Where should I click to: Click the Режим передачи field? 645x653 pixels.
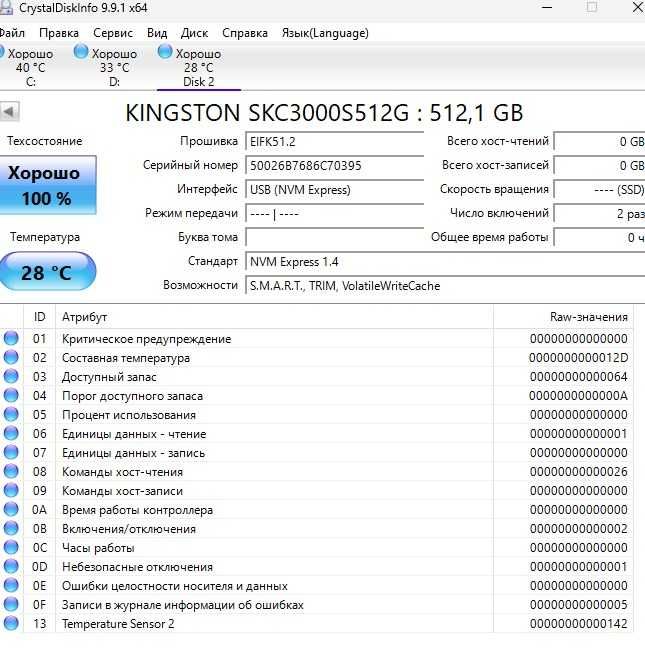(335, 214)
